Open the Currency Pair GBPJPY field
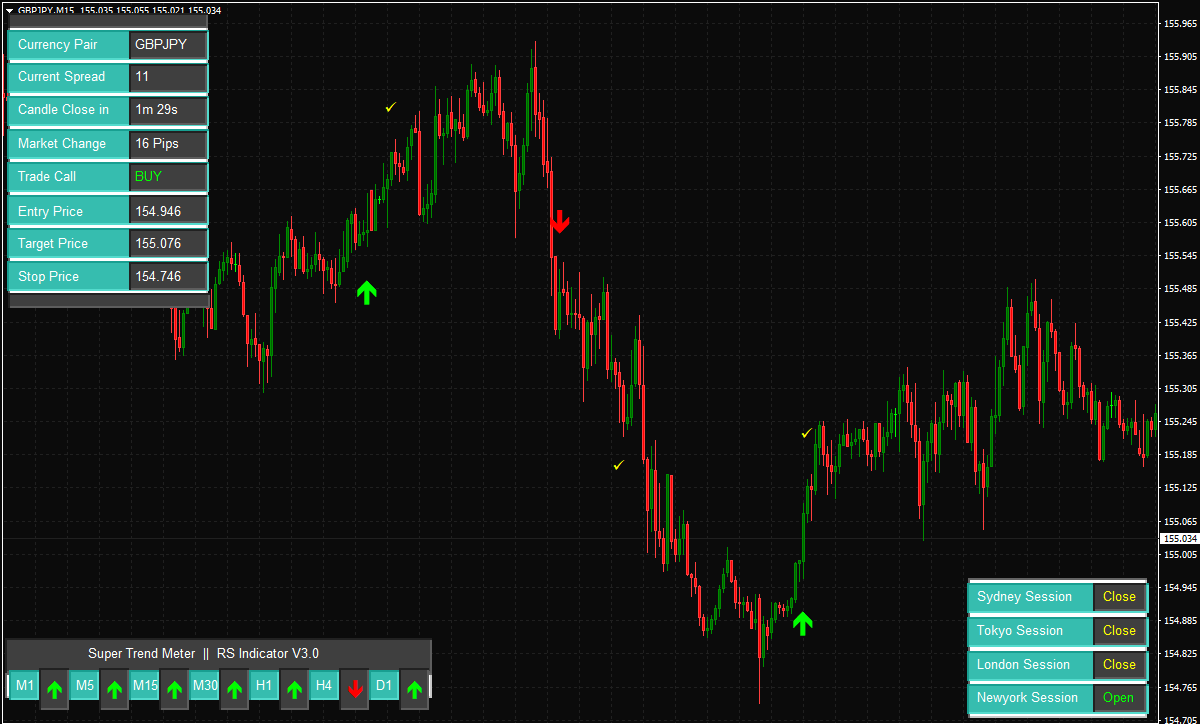 168,44
